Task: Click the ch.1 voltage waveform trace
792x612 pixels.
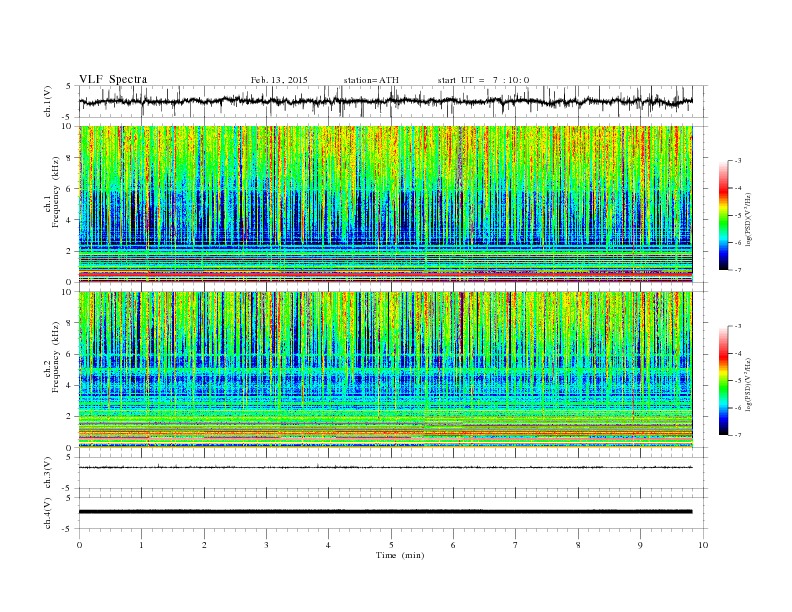Action: point(385,101)
